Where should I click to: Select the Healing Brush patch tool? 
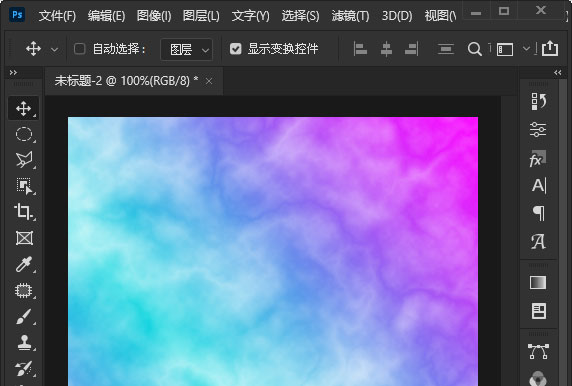(x=24, y=291)
